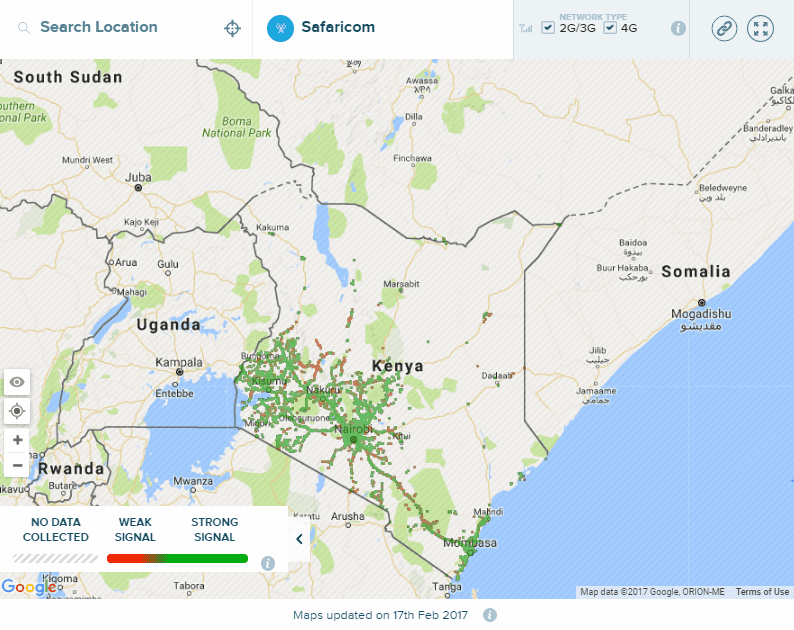Click the maps updated info icon
The width and height of the screenshot is (794, 630).
pos(489,615)
